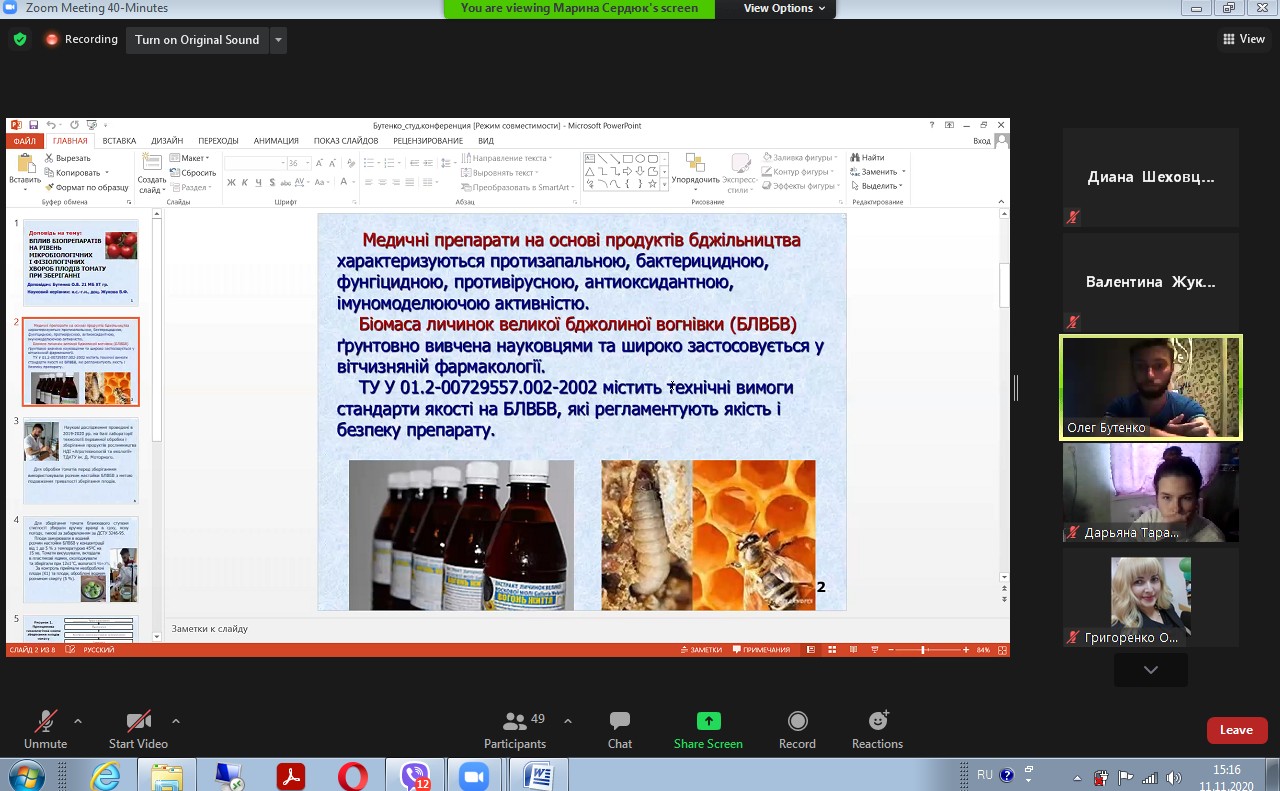Select the ВСТАВКА ribbon tab
The width and height of the screenshot is (1280, 791).
[119, 141]
